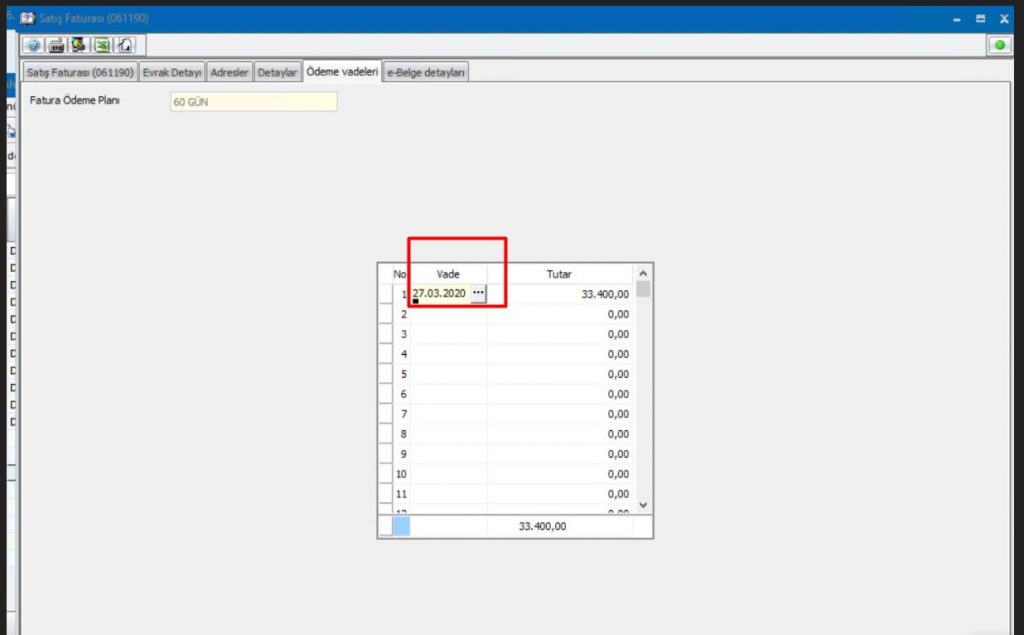Select the row 2 header selector box
This screenshot has height=635, width=1024.
[385, 314]
